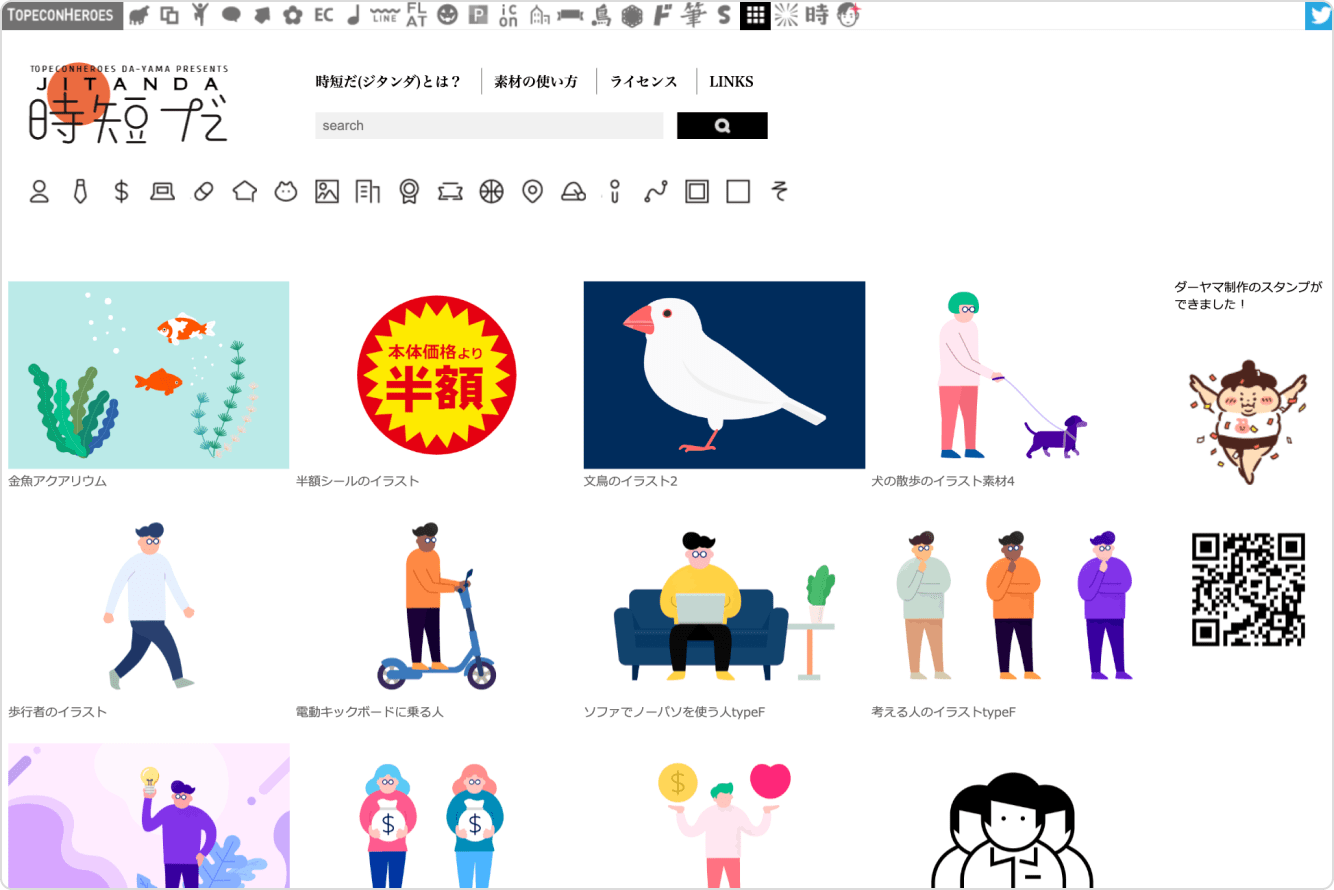
Task: Click the 文鳥のイラスト2 caption link
Action: [x=631, y=481]
